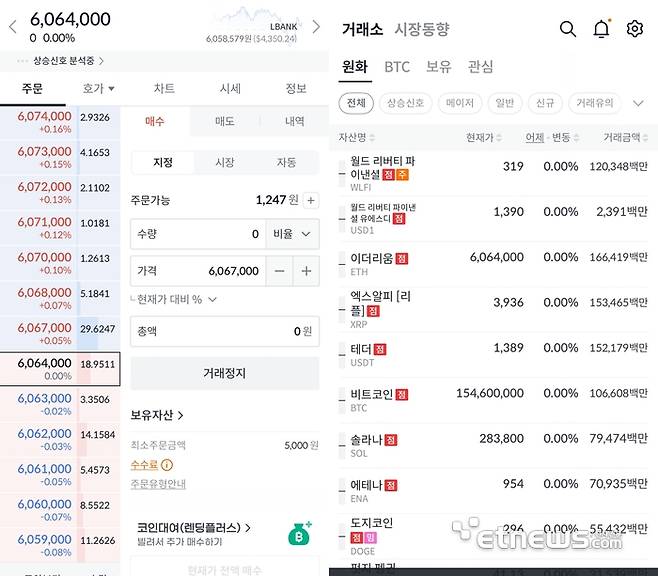Click the 거래정지 button

pos(225,373)
